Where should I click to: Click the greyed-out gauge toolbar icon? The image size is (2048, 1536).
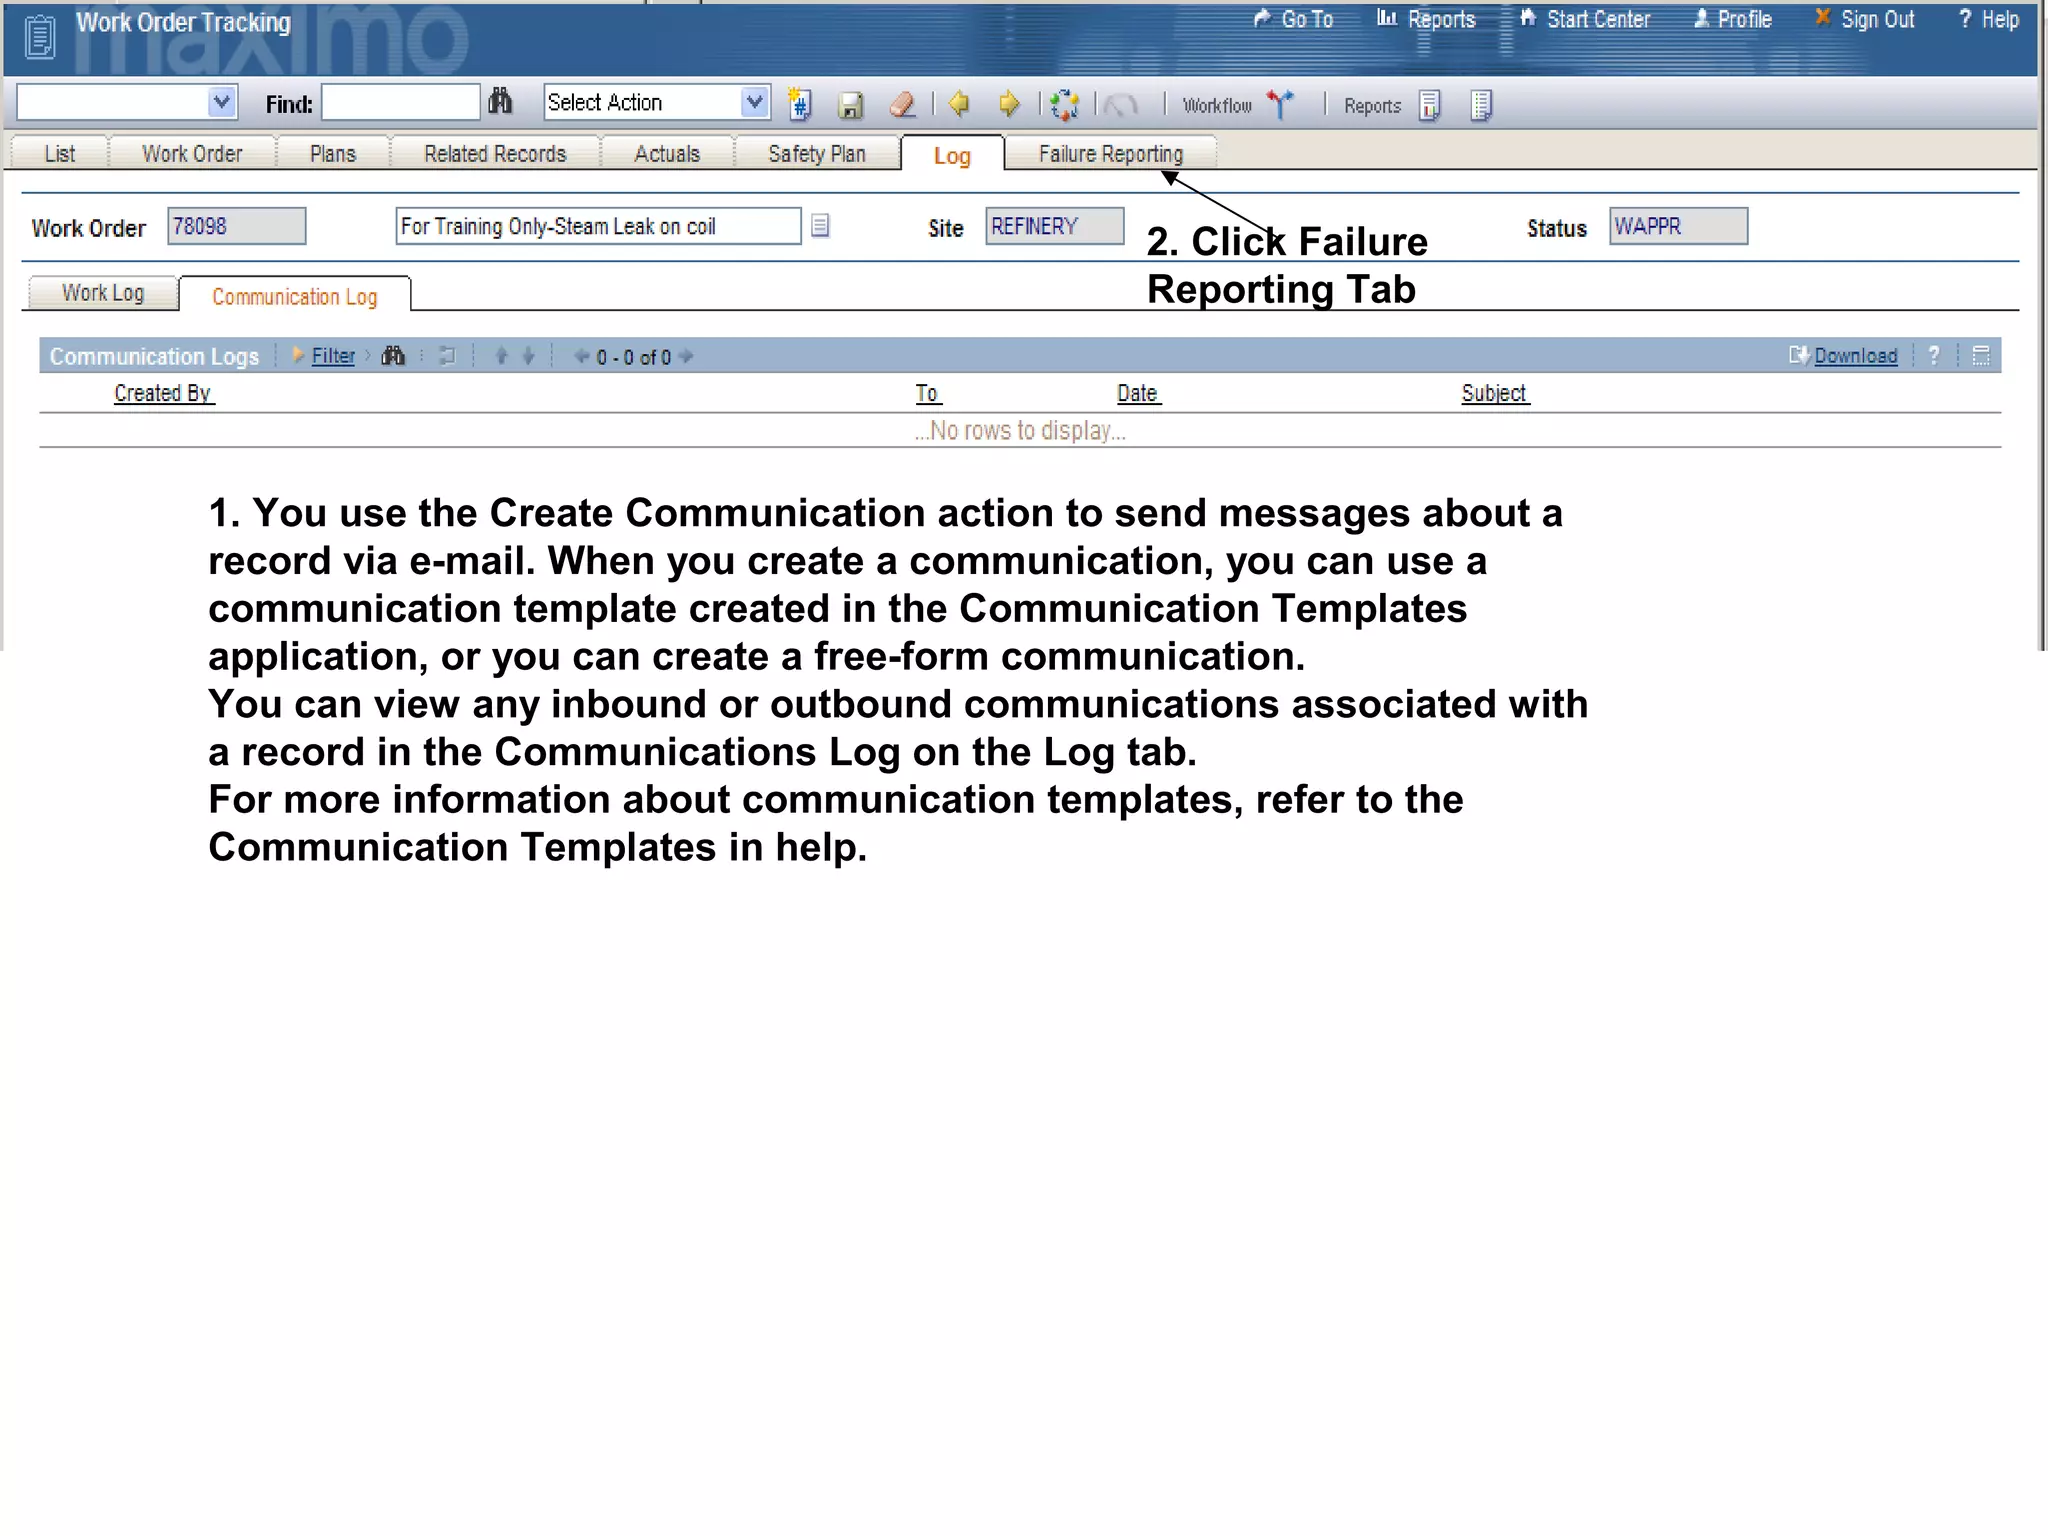coord(1121,104)
